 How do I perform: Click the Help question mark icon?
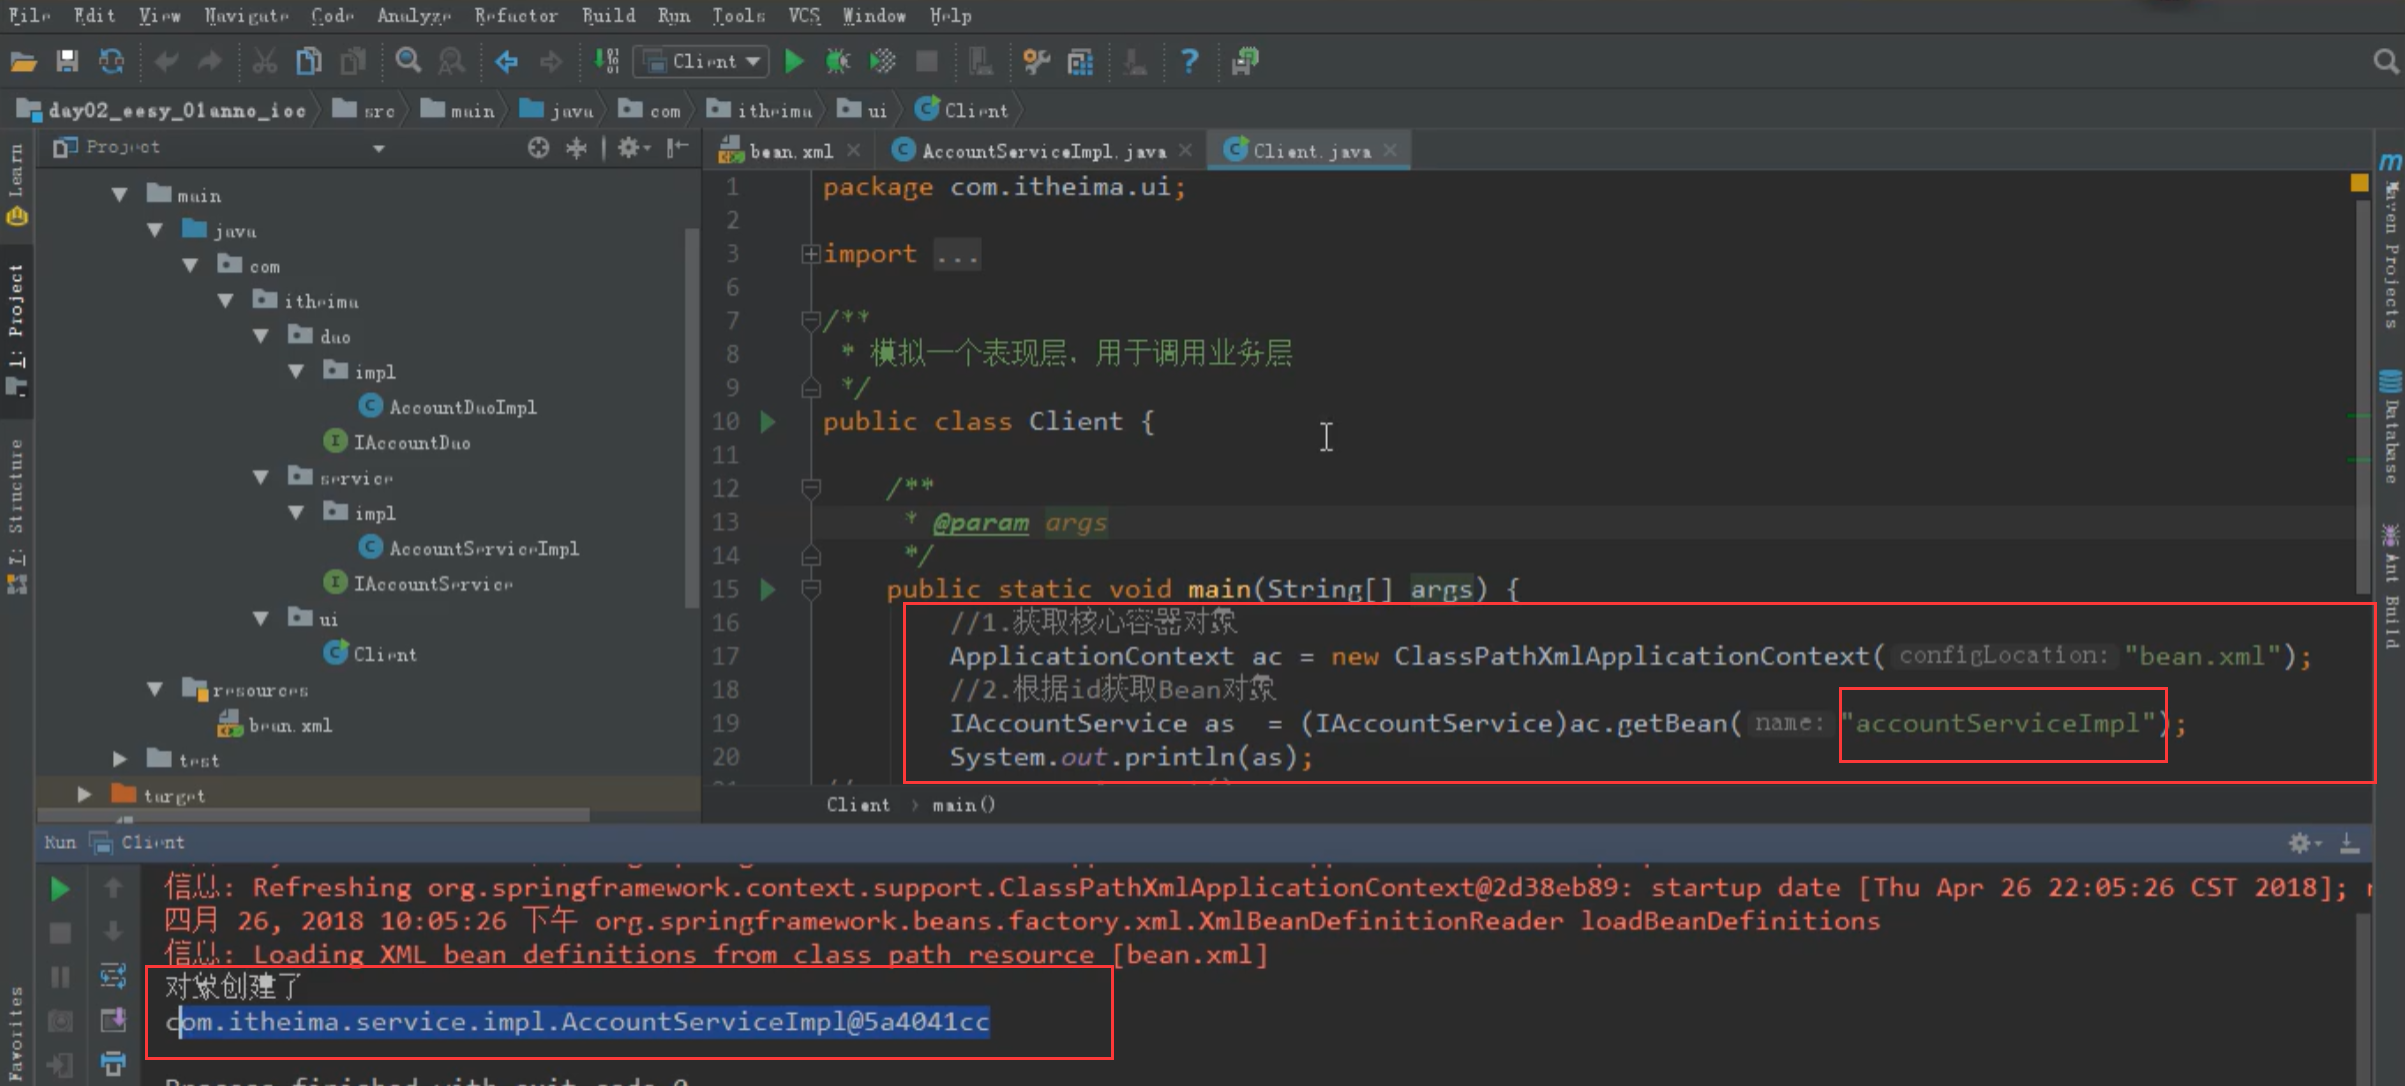tap(1188, 62)
